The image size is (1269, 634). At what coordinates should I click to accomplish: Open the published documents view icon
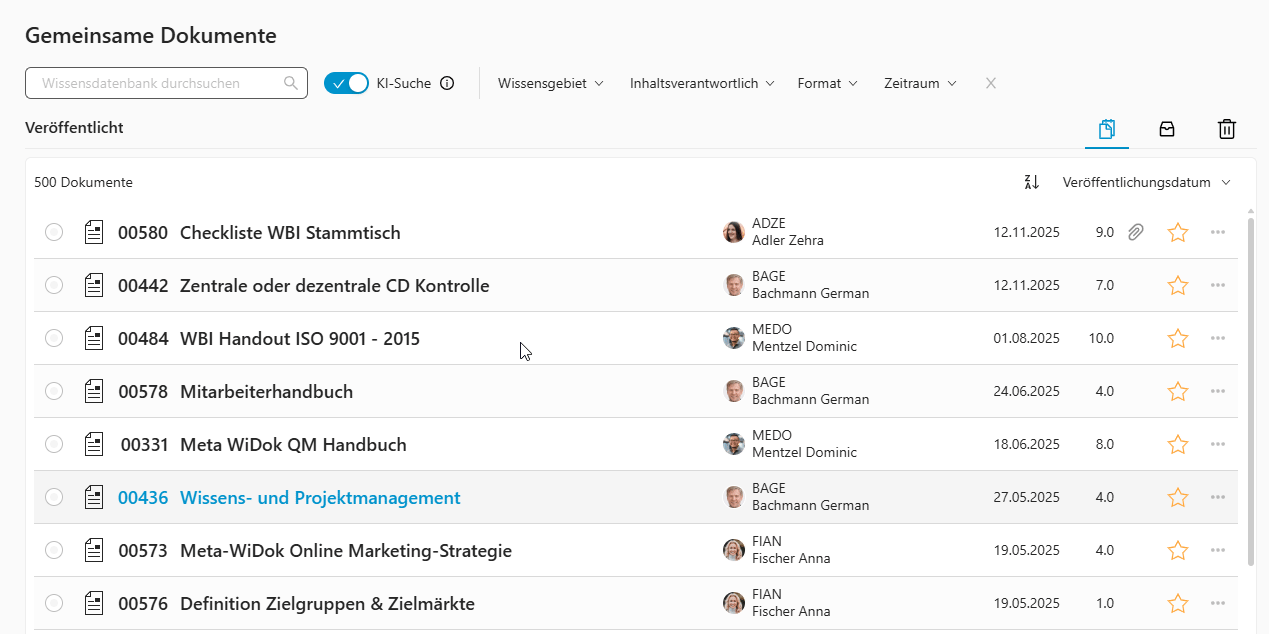pyautogui.click(x=1106, y=129)
